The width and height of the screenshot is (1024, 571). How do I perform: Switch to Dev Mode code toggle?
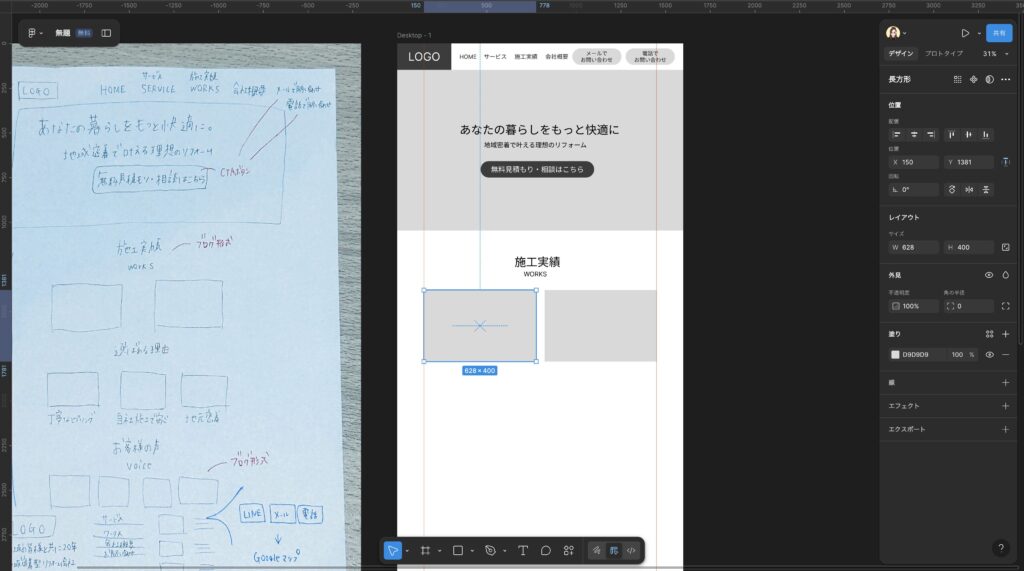630,550
